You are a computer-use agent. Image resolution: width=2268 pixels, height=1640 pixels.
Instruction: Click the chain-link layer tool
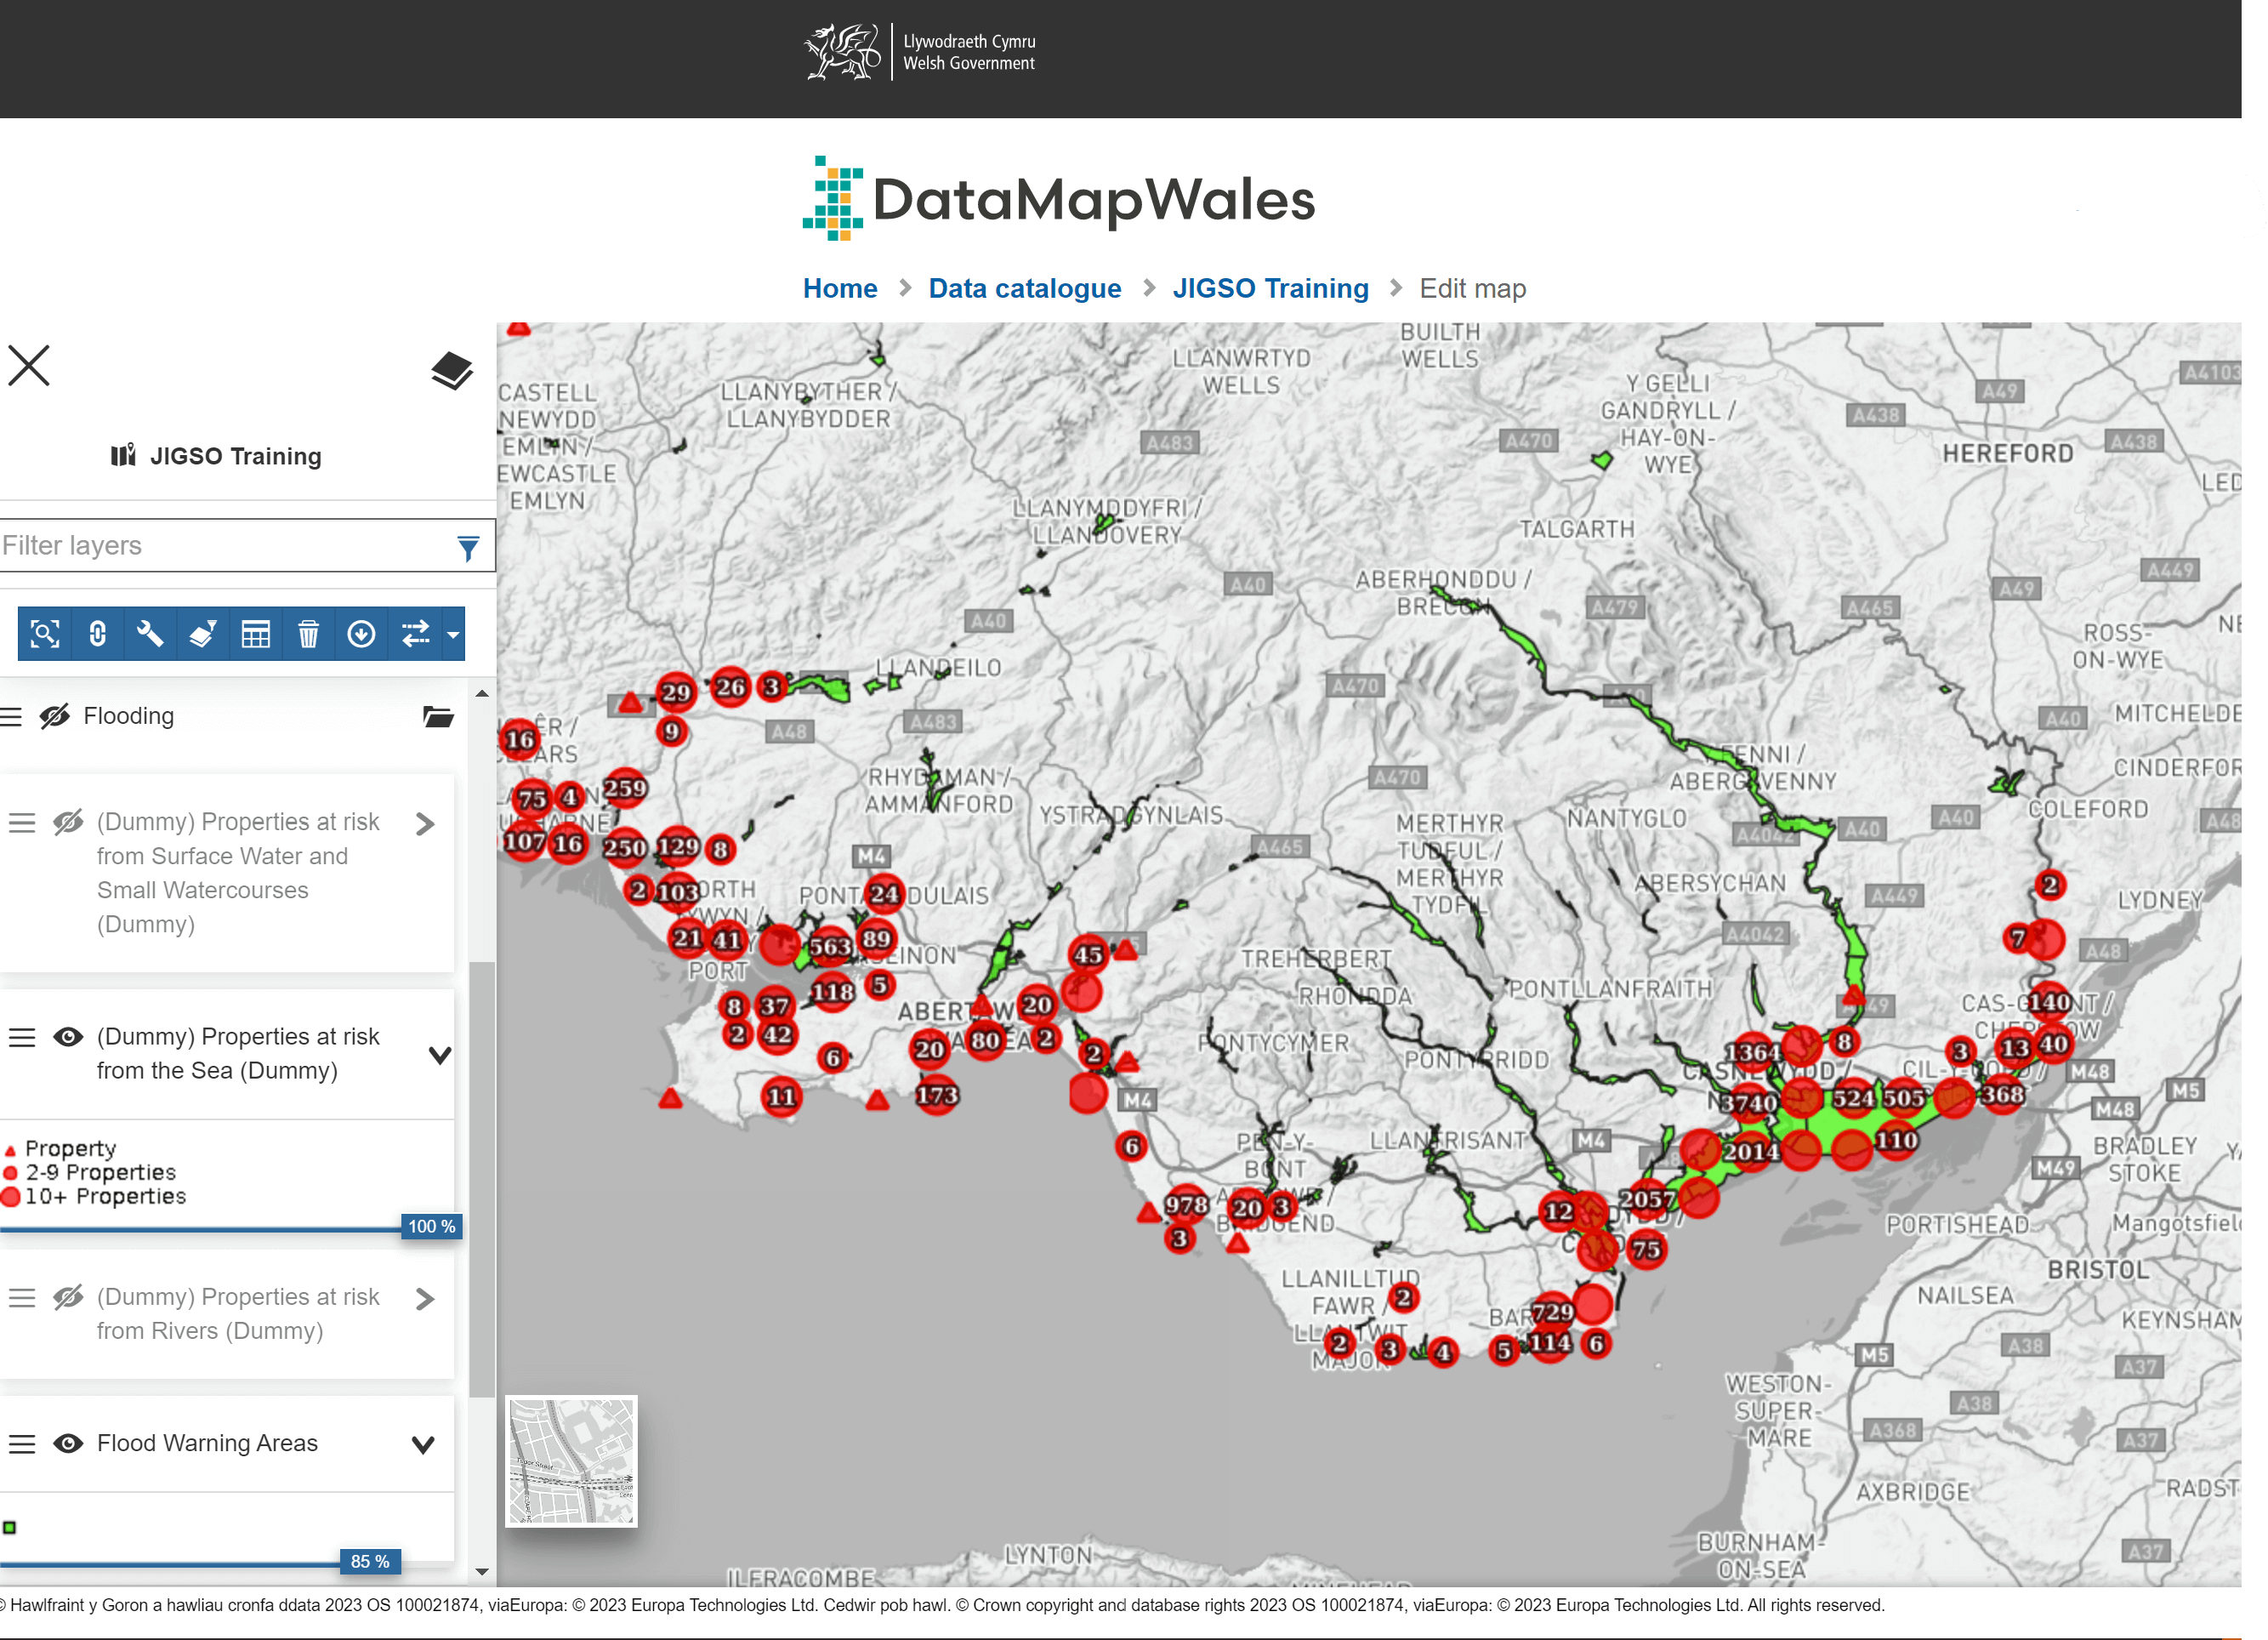click(x=98, y=634)
